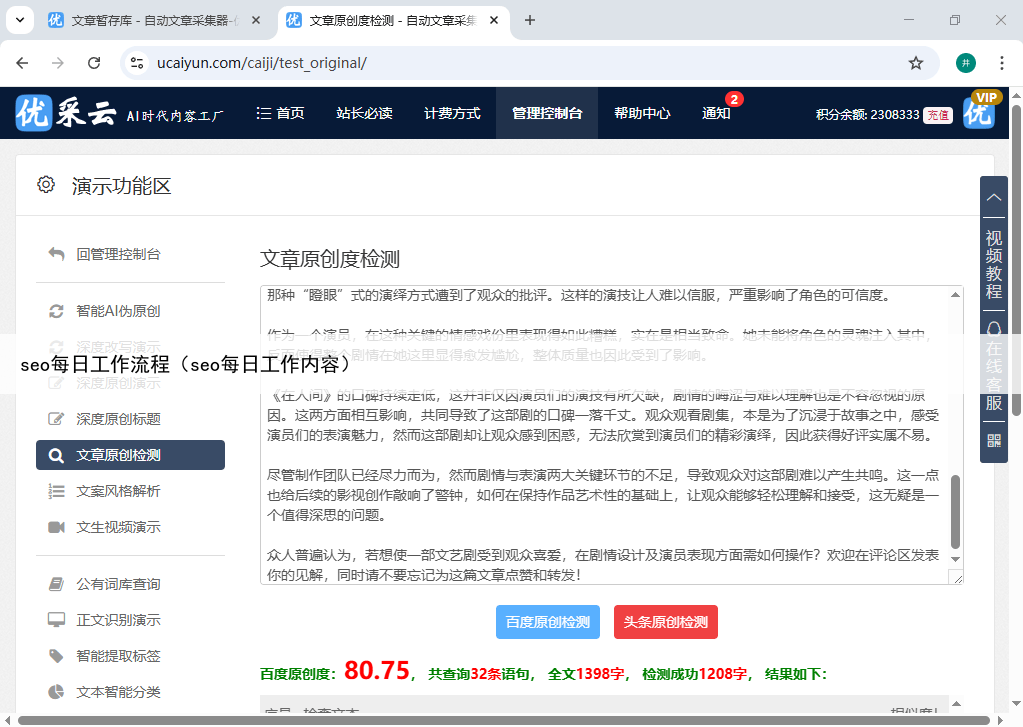
Task: Switch to the 文章暂存库 browser tab
Action: [150, 20]
